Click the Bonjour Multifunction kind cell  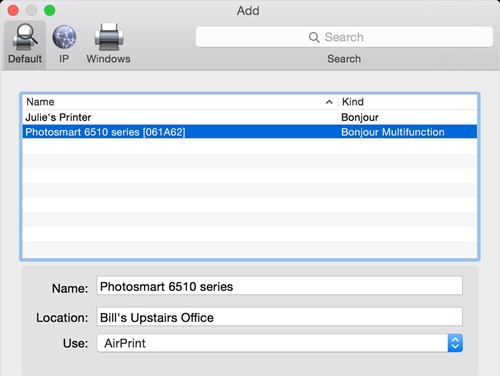tap(393, 132)
